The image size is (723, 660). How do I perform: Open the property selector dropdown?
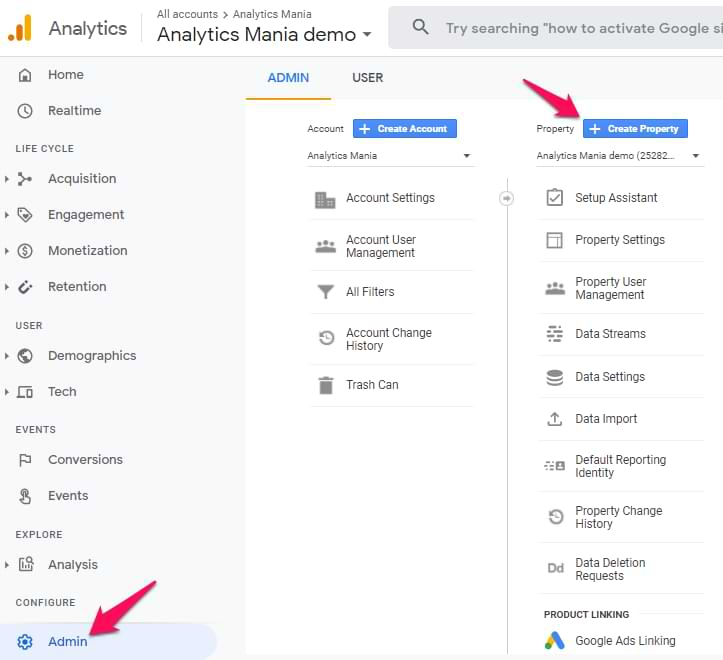(618, 156)
